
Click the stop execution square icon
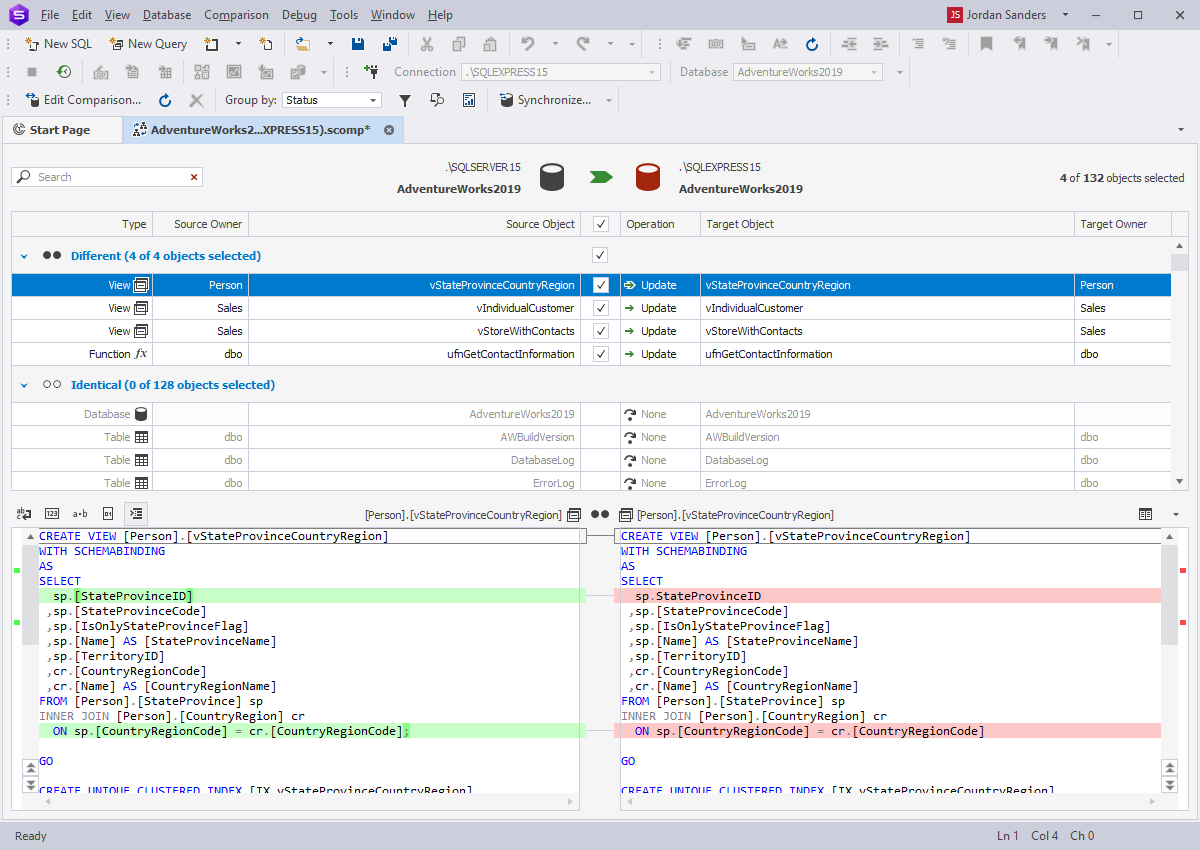[32, 72]
